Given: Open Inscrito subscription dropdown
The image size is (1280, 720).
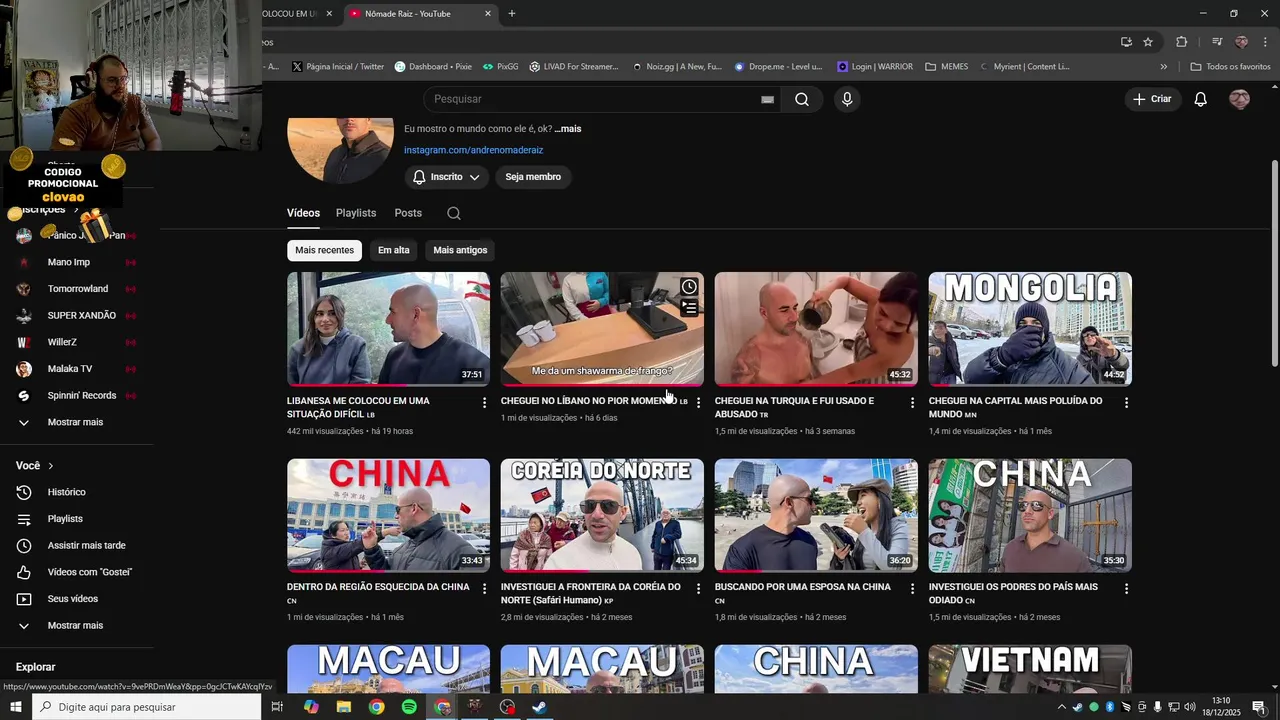Looking at the screenshot, I should (x=446, y=177).
